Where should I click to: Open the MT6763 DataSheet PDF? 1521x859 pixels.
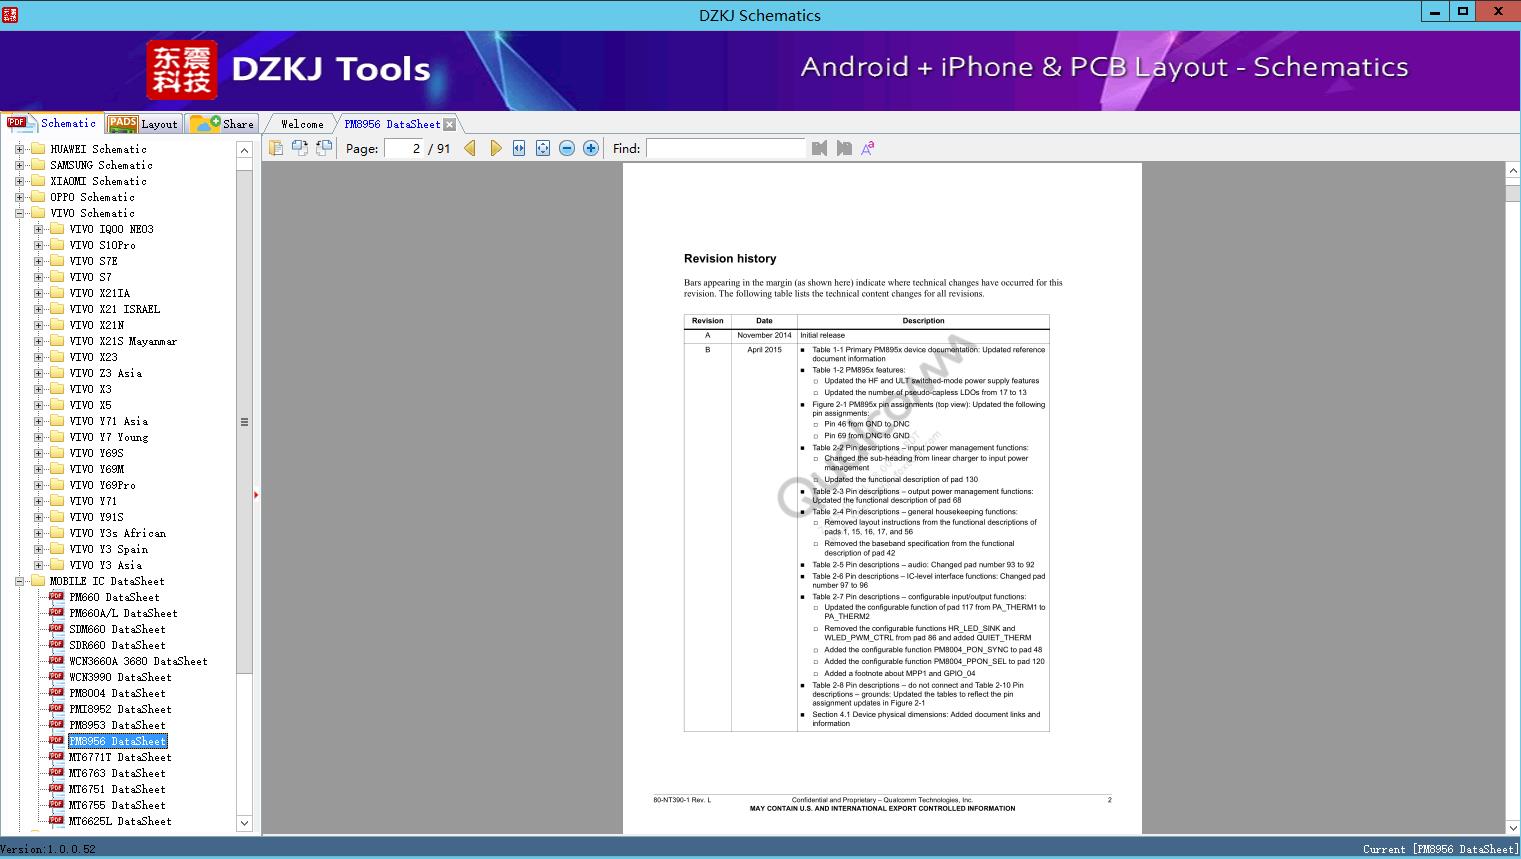pos(117,773)
